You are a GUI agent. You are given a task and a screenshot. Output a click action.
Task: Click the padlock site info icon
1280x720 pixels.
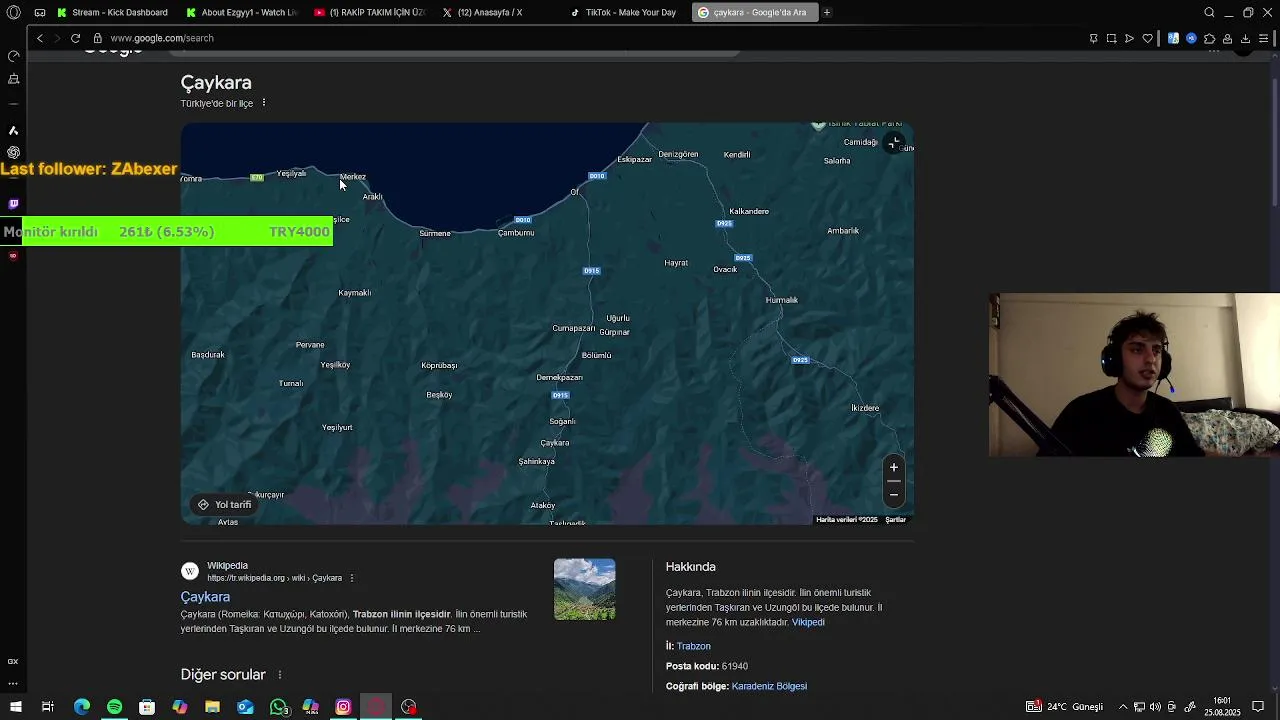(x=98, y=38)
